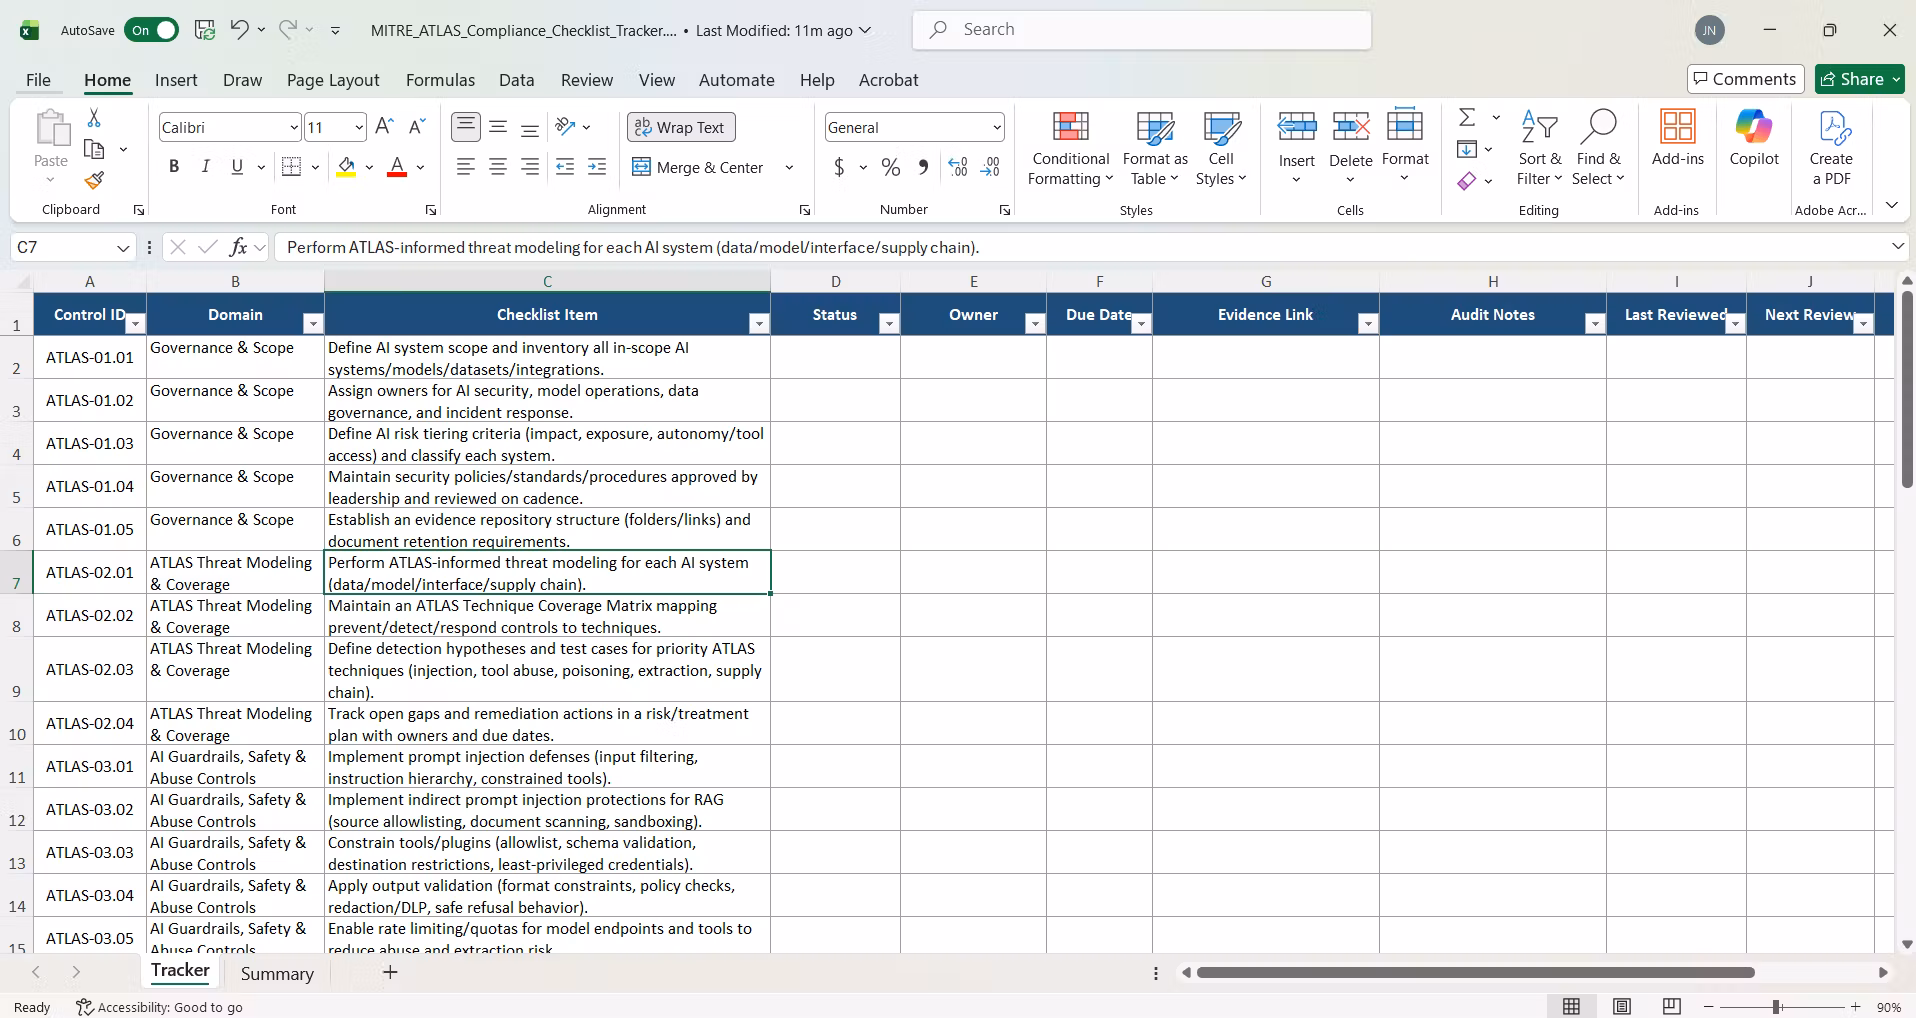Open the Owner column filter dropdown
Image resolution: width=1916 pixels, height=1018 pixels.
tap(1035, 323)
